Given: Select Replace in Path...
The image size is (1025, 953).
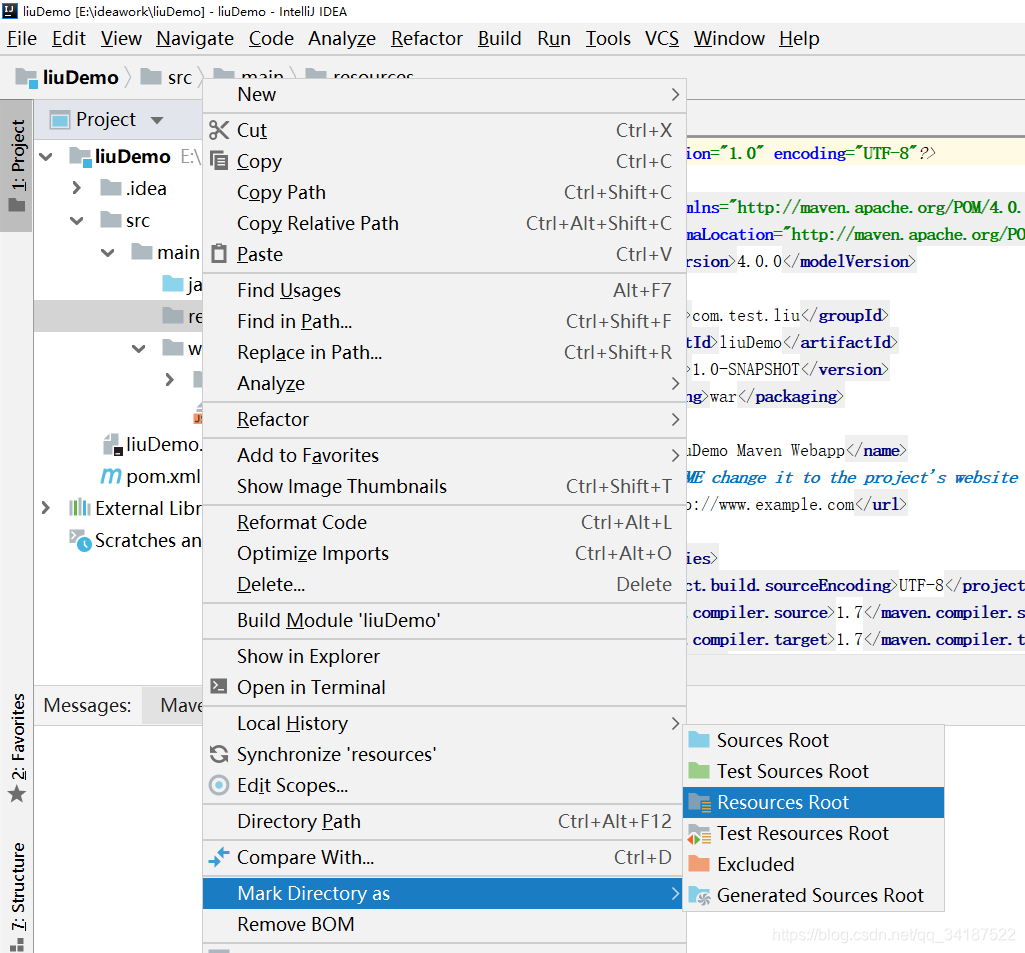Looking at the screenshot, I should pyautogui.click(x=445, y=352).
